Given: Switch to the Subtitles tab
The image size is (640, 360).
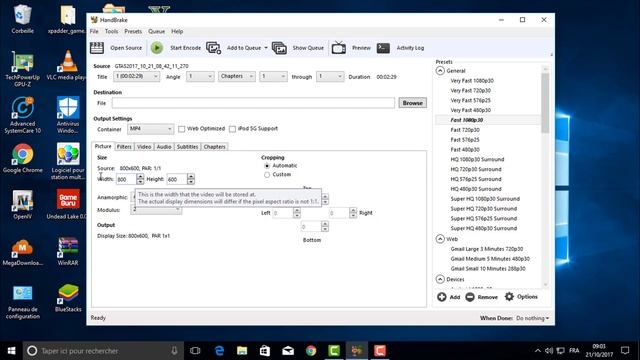Looking at the screenshot, I should (187, 147).
